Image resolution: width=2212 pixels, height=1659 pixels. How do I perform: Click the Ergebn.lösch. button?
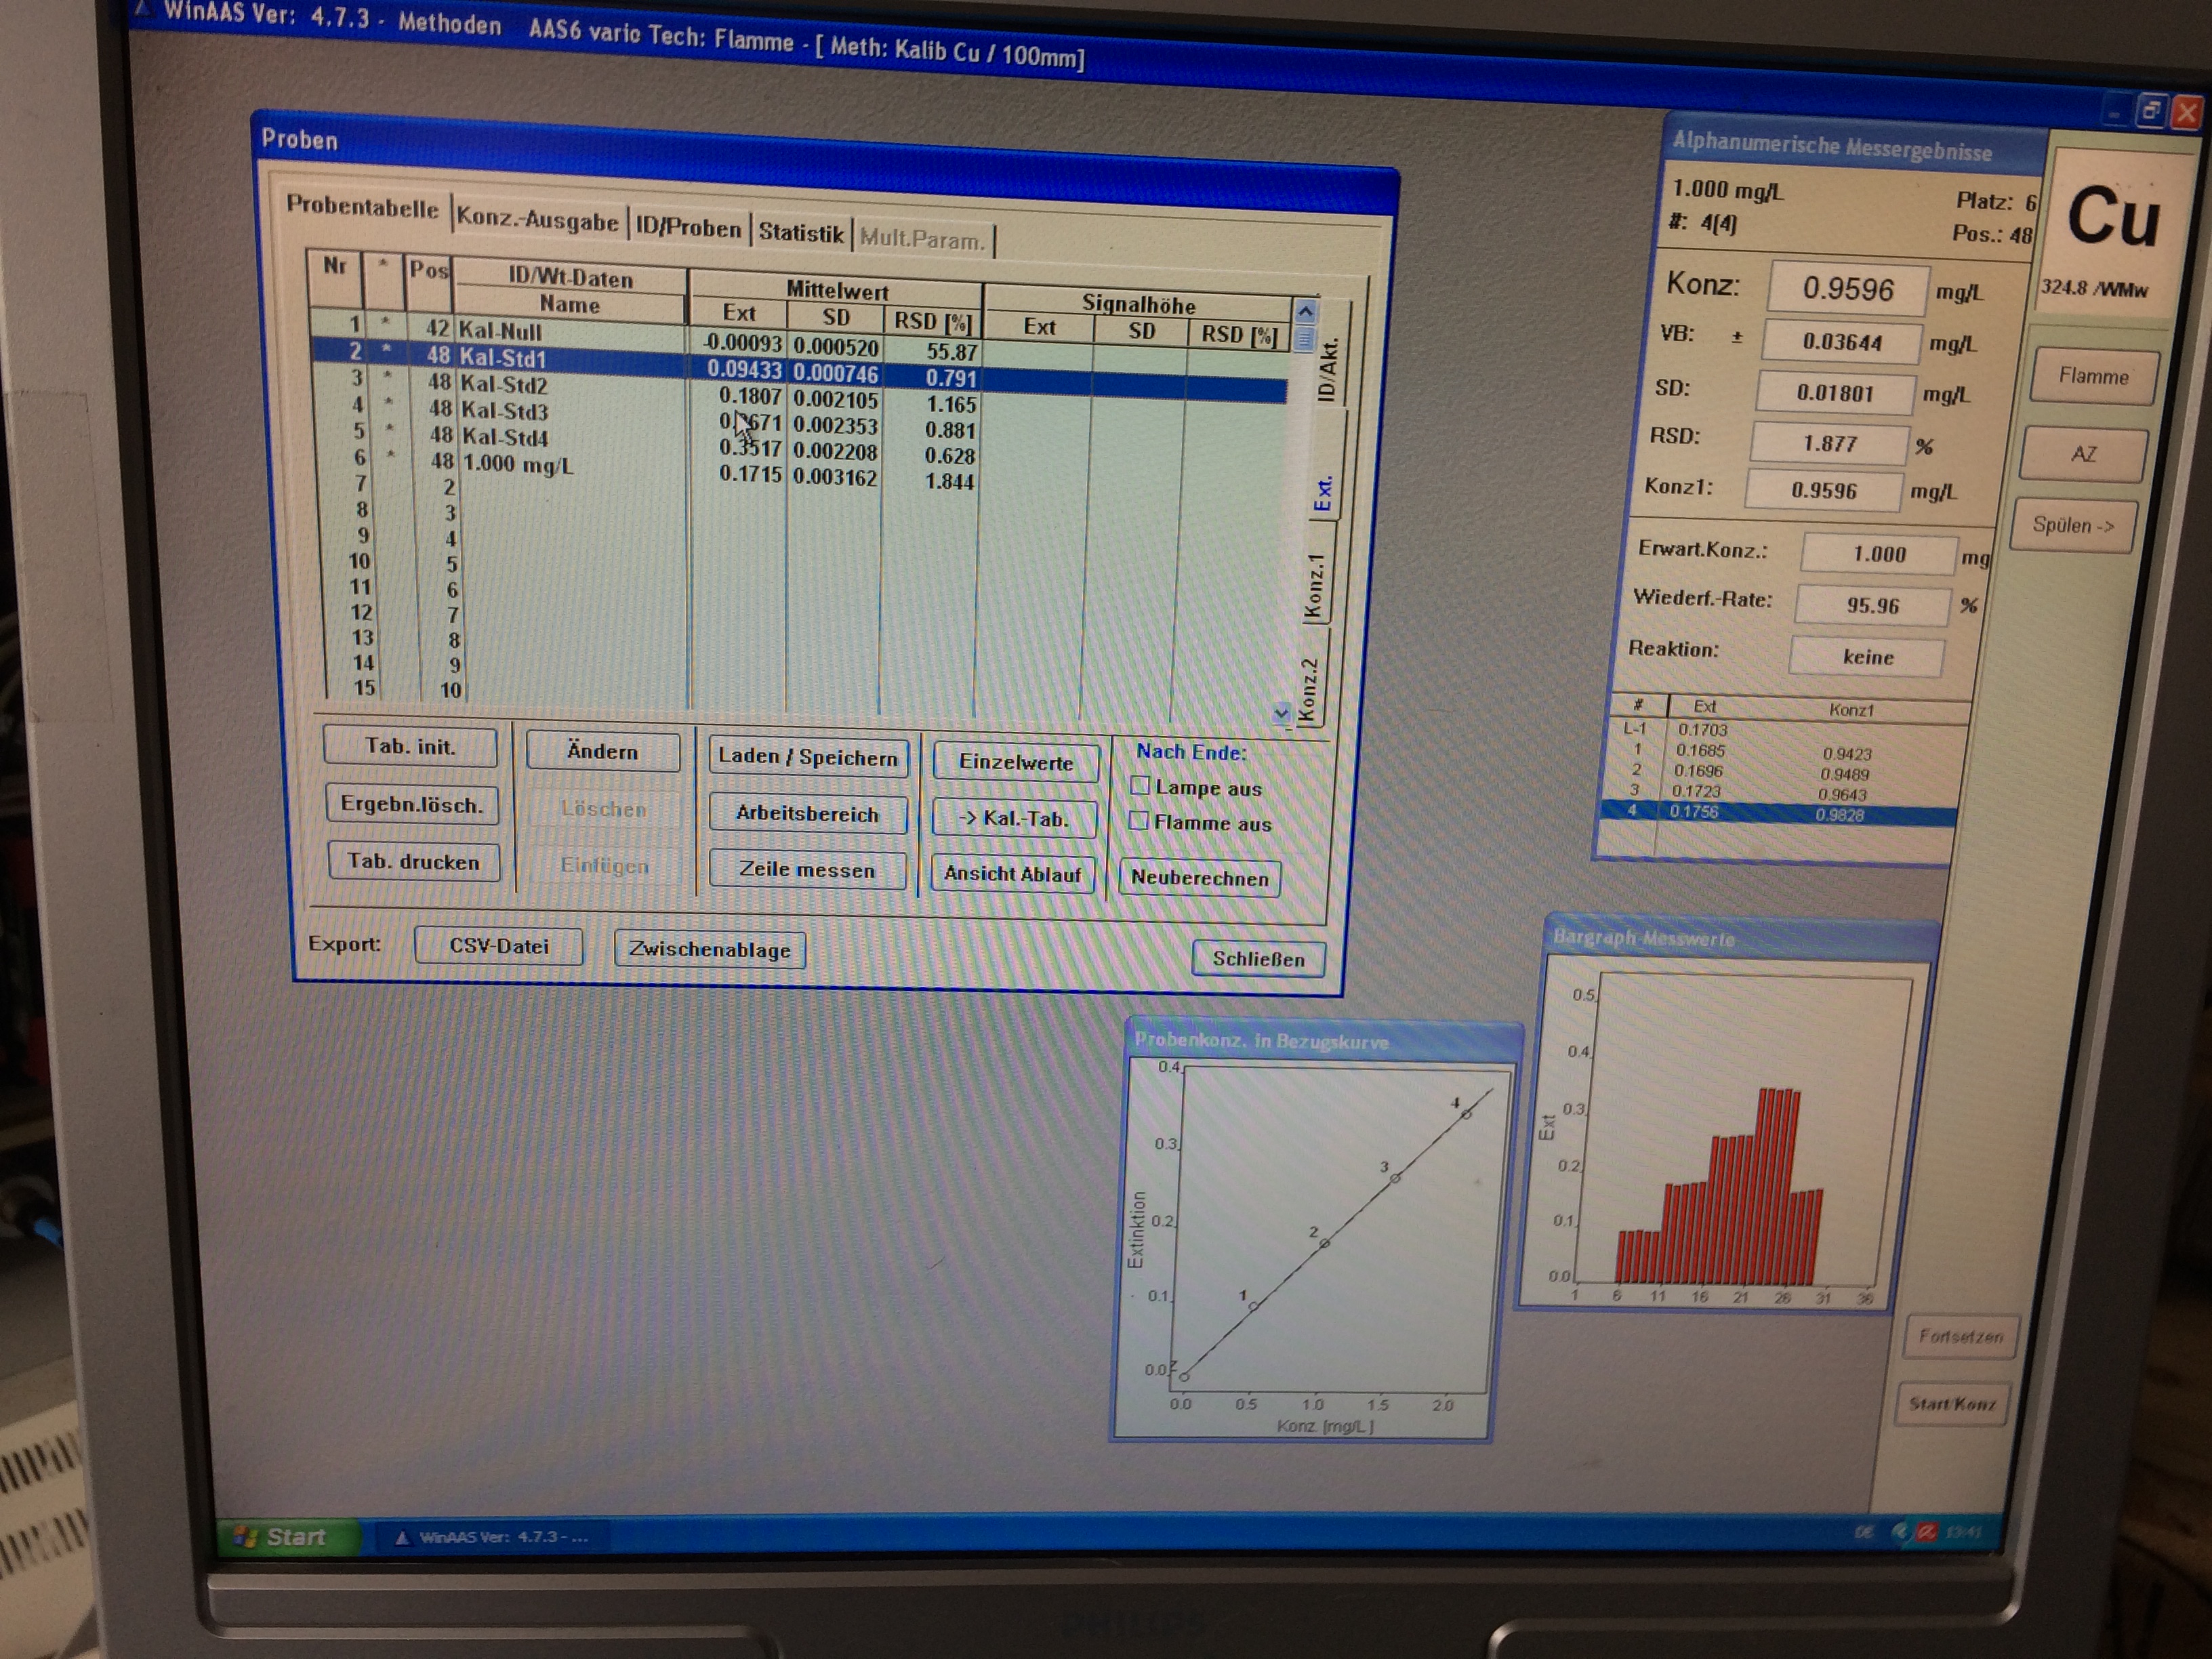(412, 804)
